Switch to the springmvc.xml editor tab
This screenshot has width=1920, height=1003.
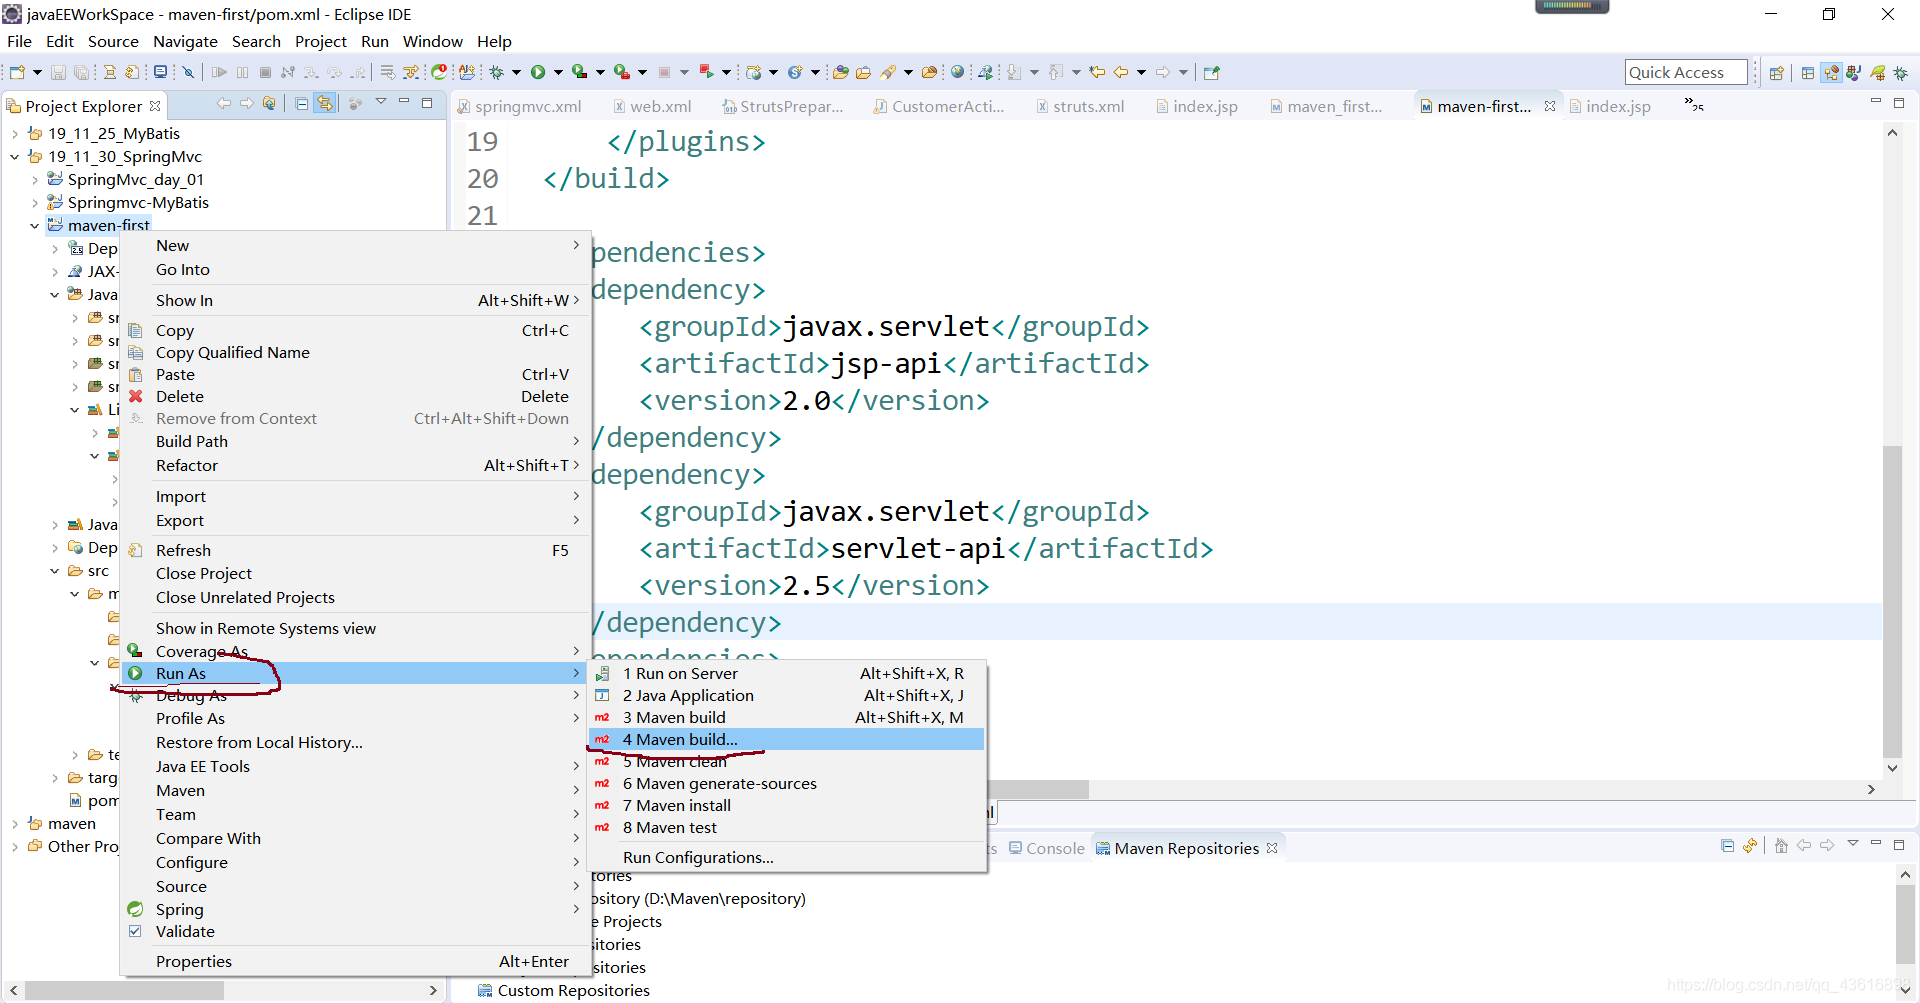(520, 106)
